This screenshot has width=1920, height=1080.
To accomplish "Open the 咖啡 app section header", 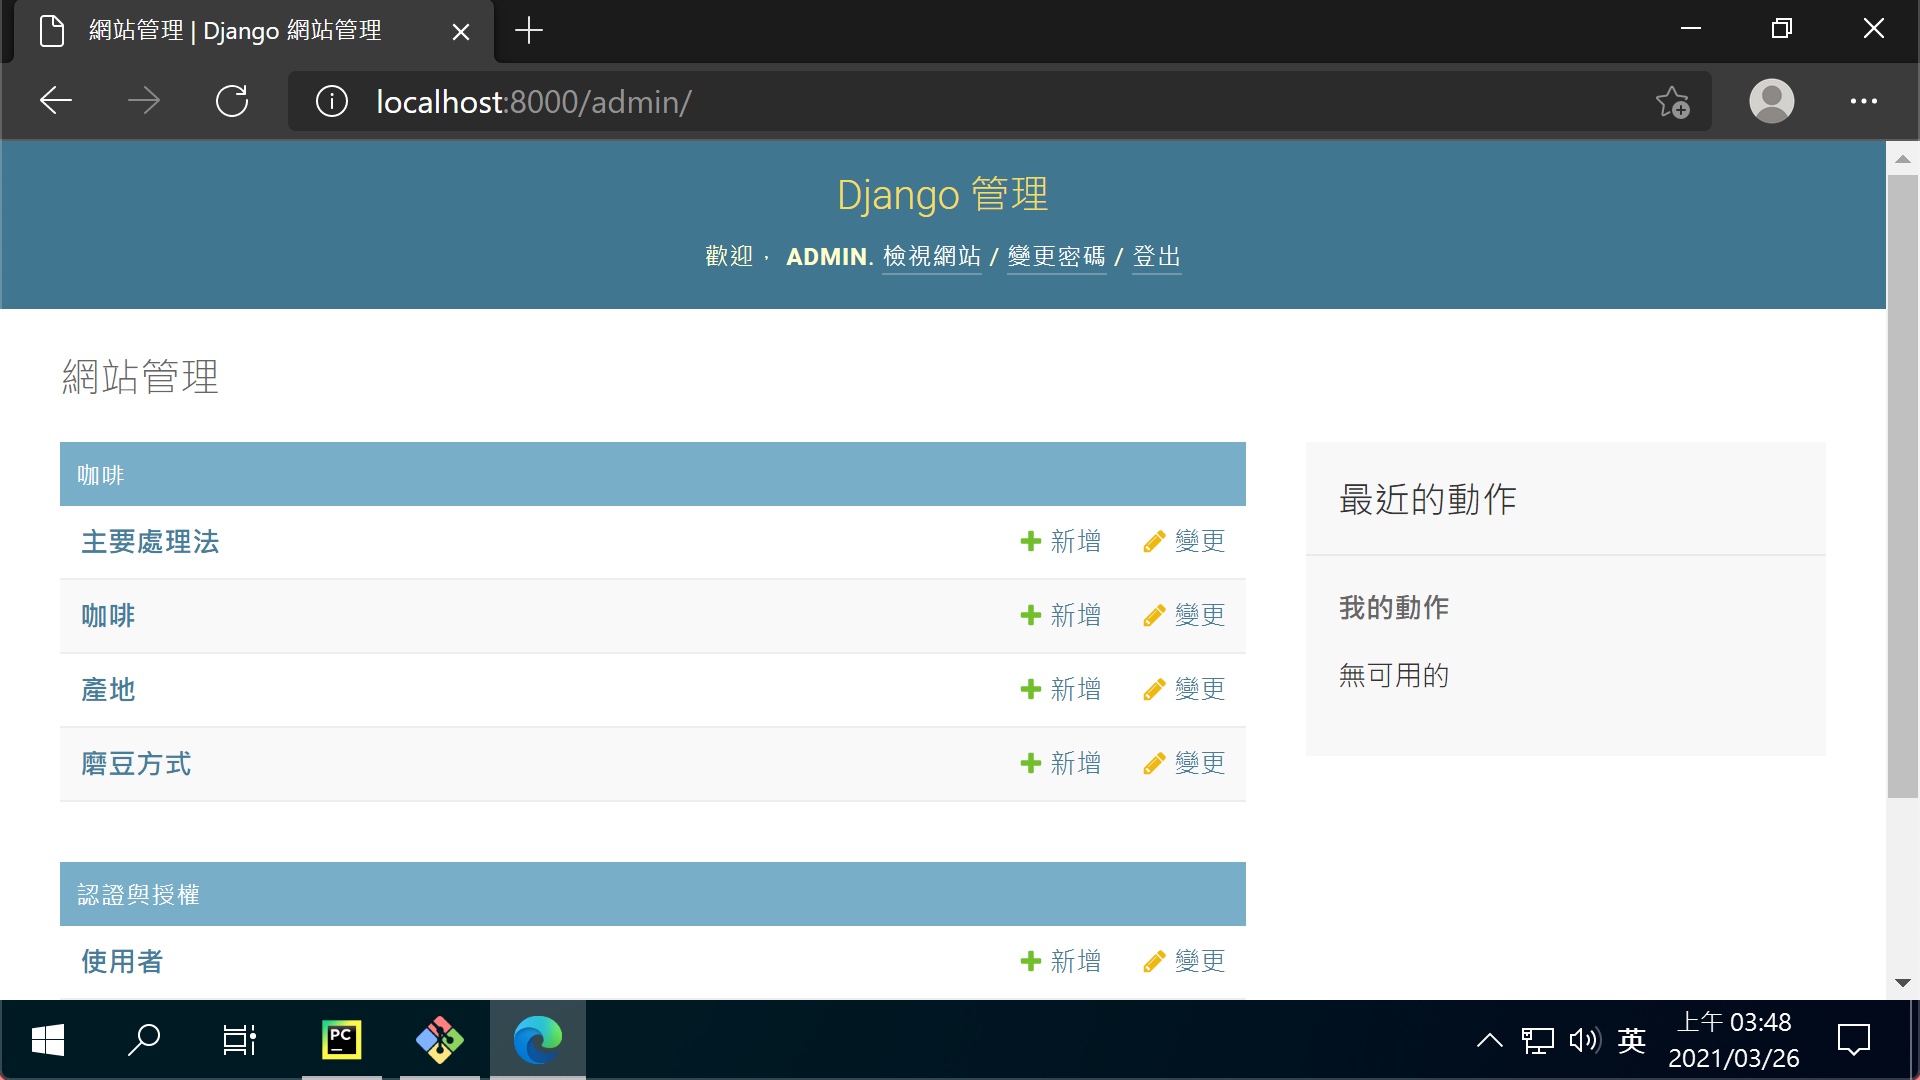I will [101, 475].
